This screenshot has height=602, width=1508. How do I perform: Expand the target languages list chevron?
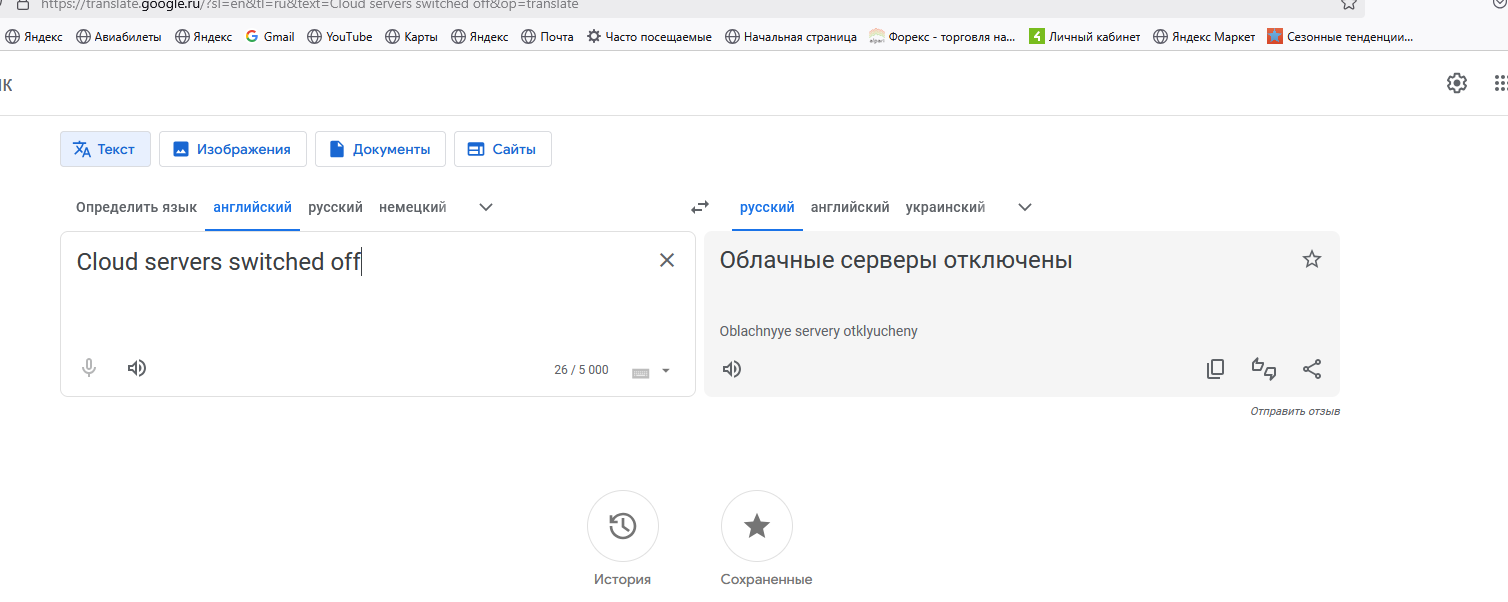1025,207
